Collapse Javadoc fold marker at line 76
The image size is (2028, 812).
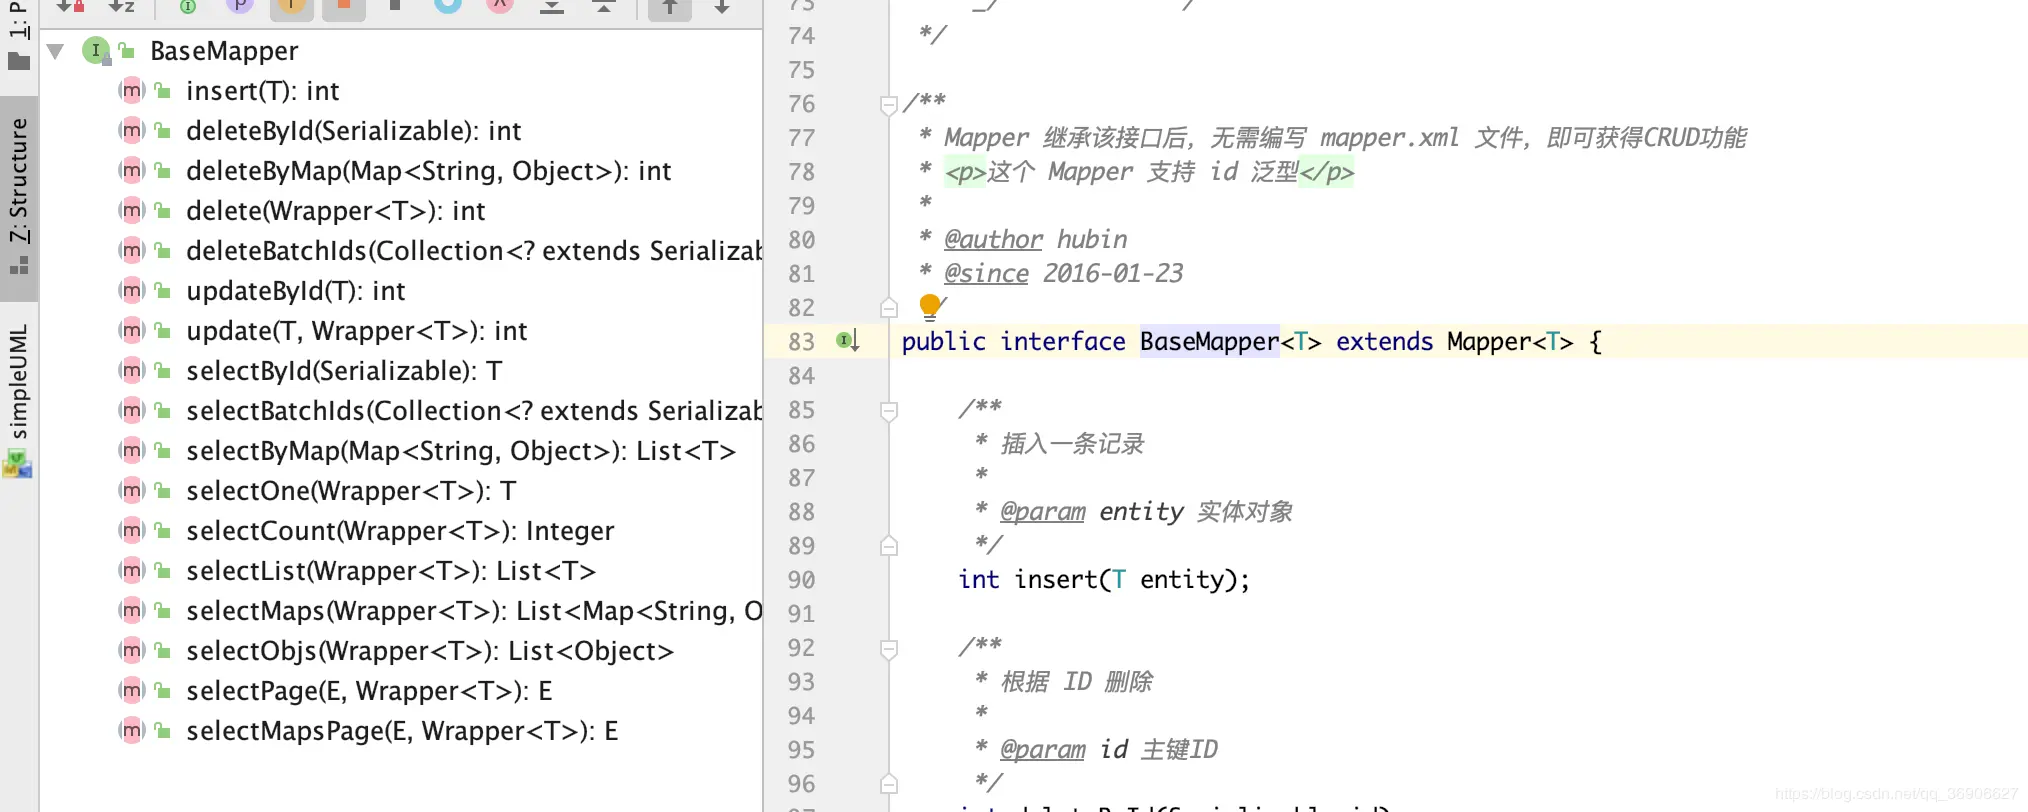[888, 104]
